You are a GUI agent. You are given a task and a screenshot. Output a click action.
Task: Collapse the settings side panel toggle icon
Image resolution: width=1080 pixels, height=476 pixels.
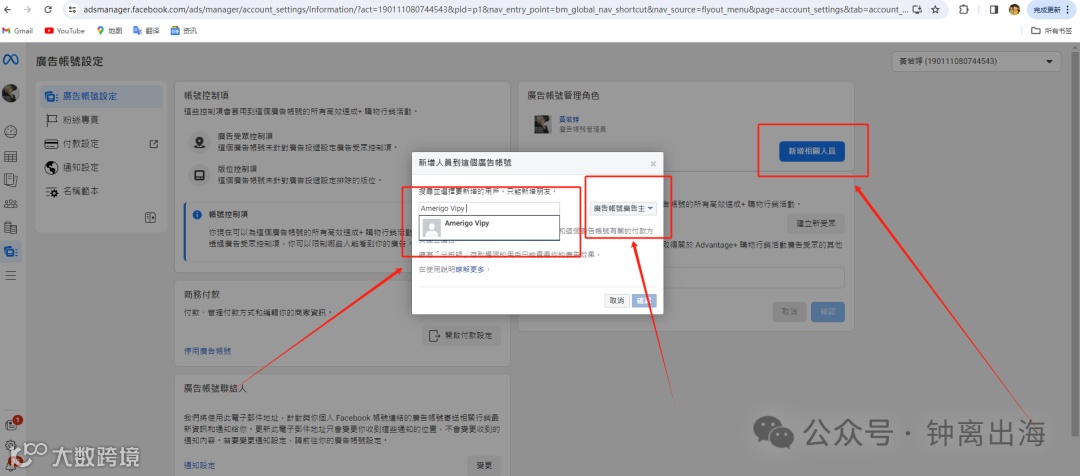[149, 218]
